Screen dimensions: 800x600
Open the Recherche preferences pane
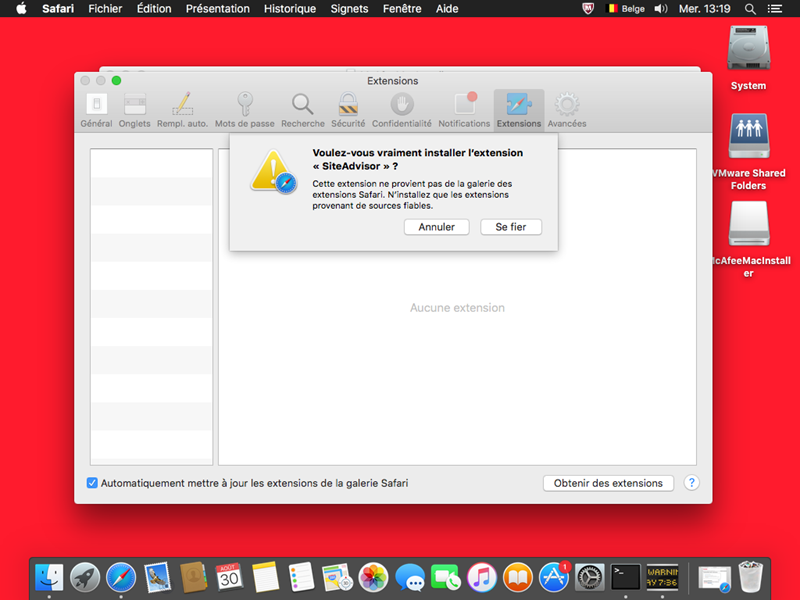click(x=303, y=110)
